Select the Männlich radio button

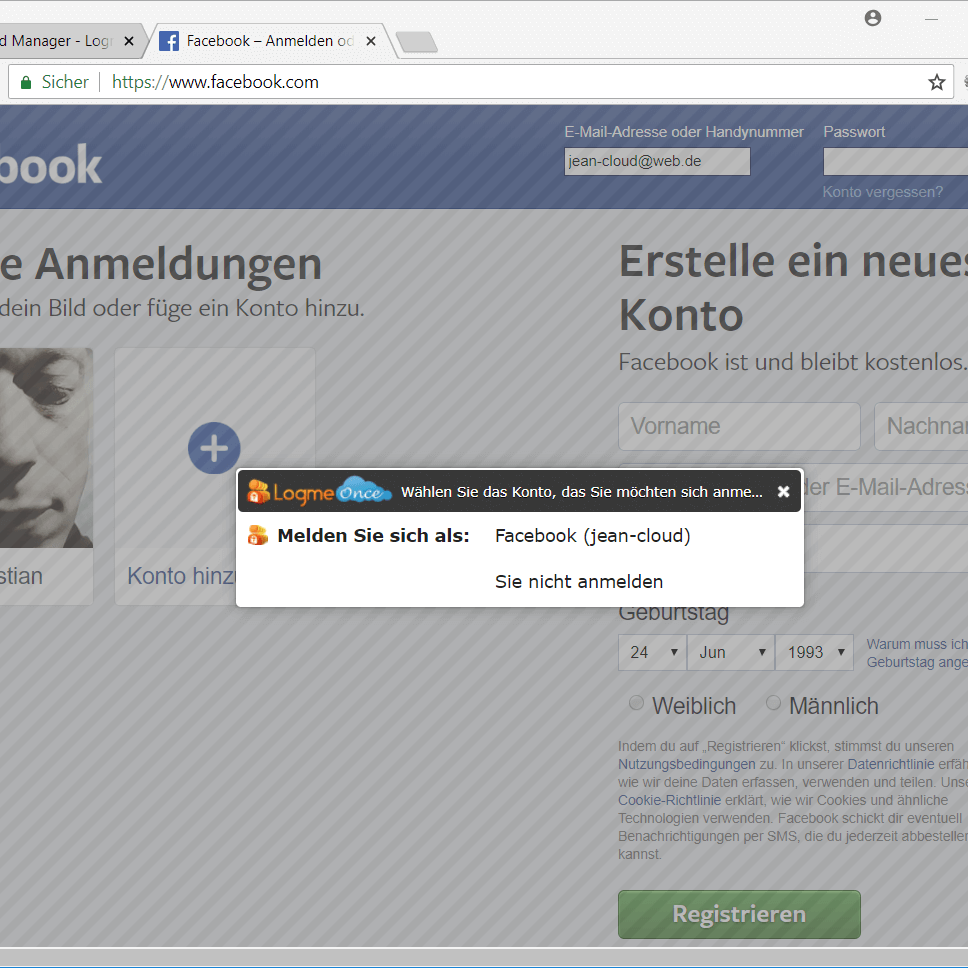(x=773, y=703)
